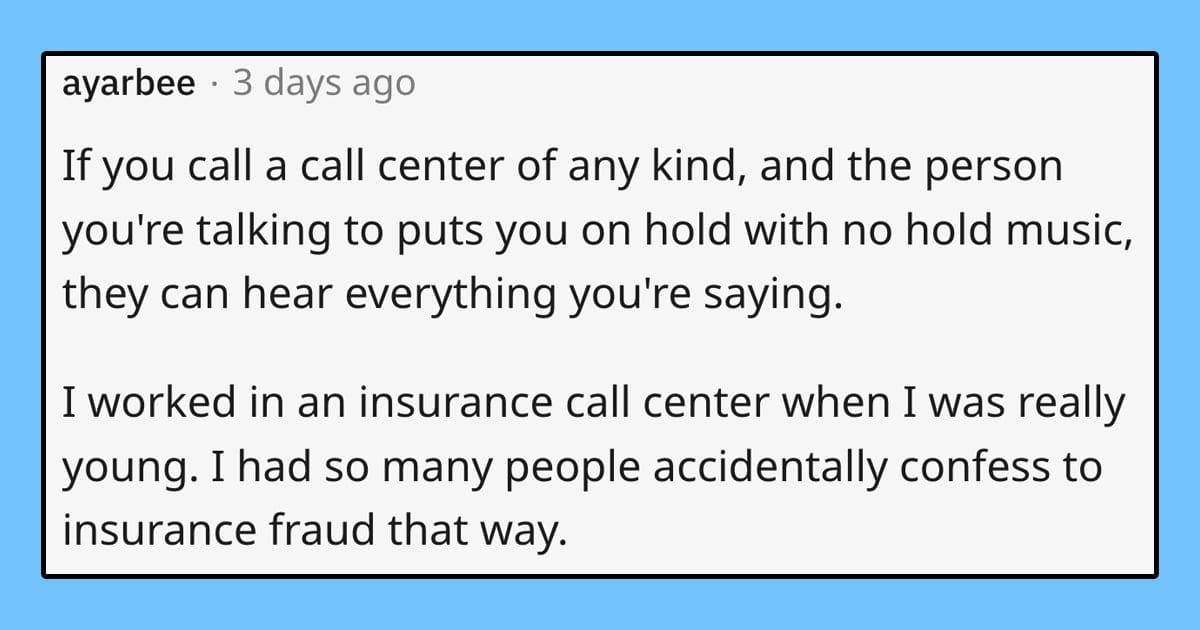Click the "3 days ago" timestamp
The height and width of the screenshot is (630, 1200).
tap(323, 84)
